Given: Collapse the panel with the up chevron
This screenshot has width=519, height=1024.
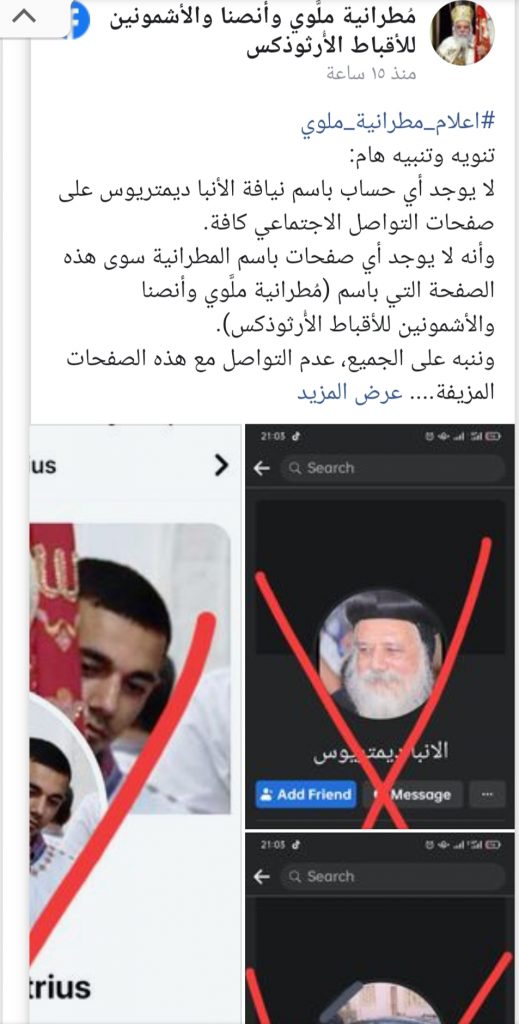Looking at the screenshot, I should coord(24,16).
